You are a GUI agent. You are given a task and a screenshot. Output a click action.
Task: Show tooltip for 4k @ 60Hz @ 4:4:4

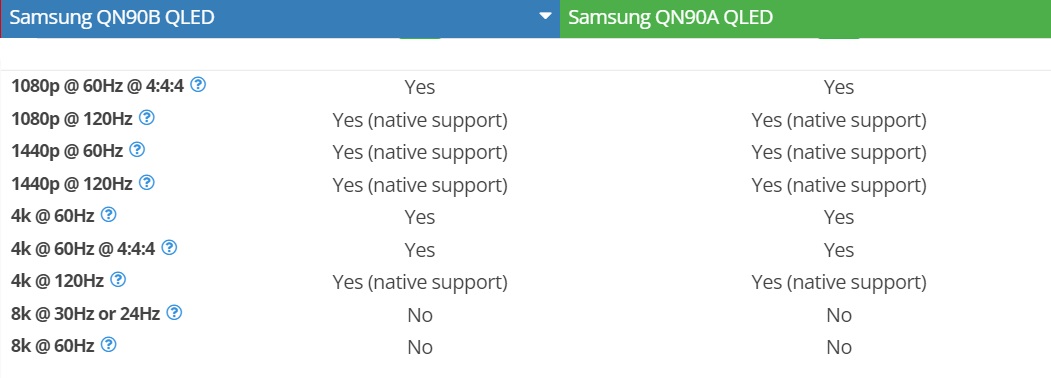(x=170, y=248)
